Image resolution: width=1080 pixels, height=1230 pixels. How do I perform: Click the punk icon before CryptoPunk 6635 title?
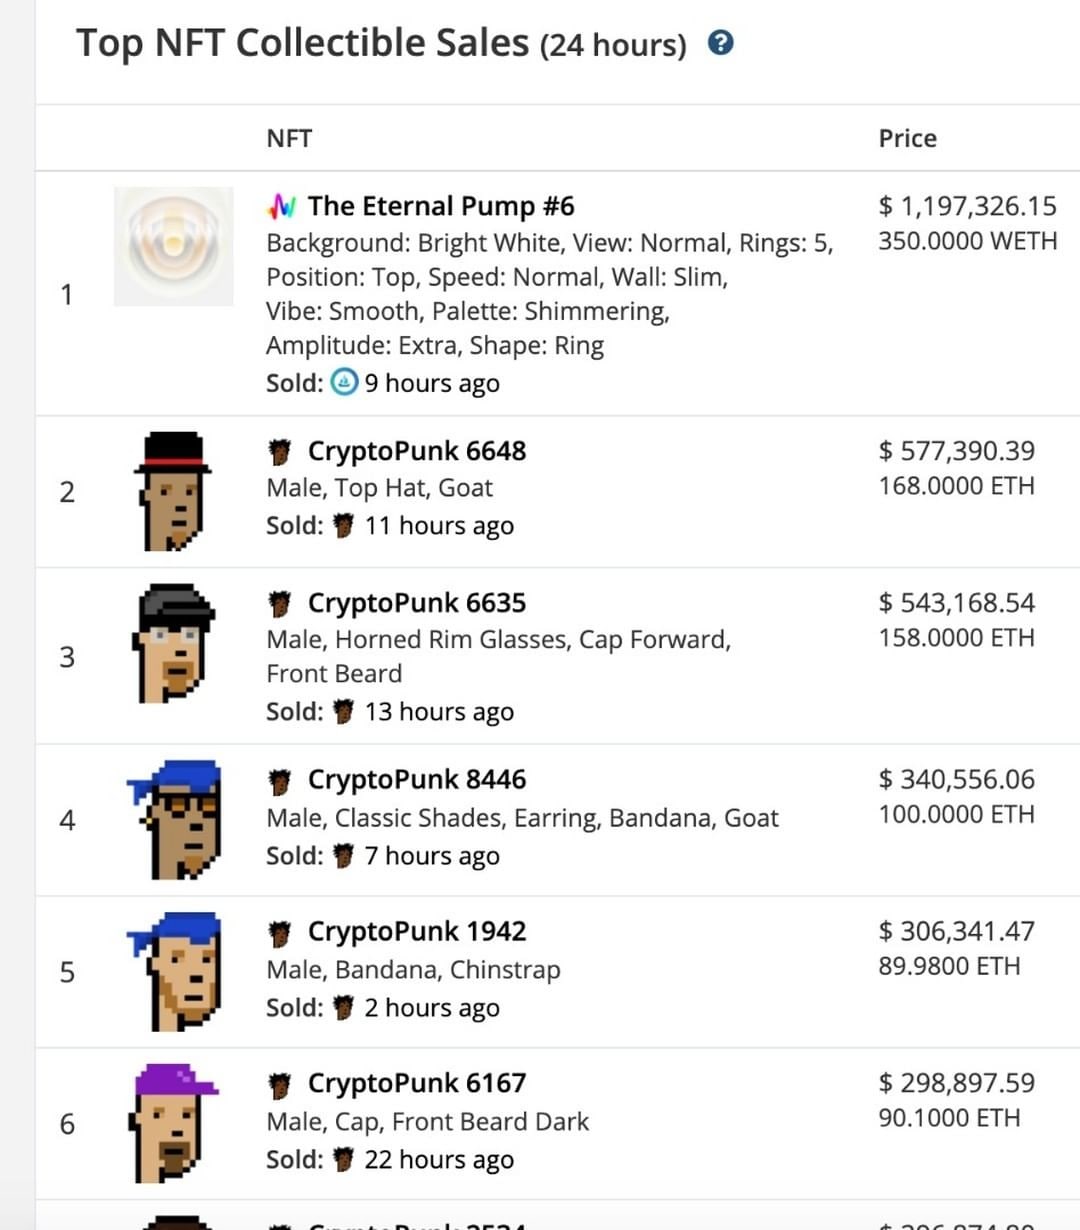click(x=281, y=603)
